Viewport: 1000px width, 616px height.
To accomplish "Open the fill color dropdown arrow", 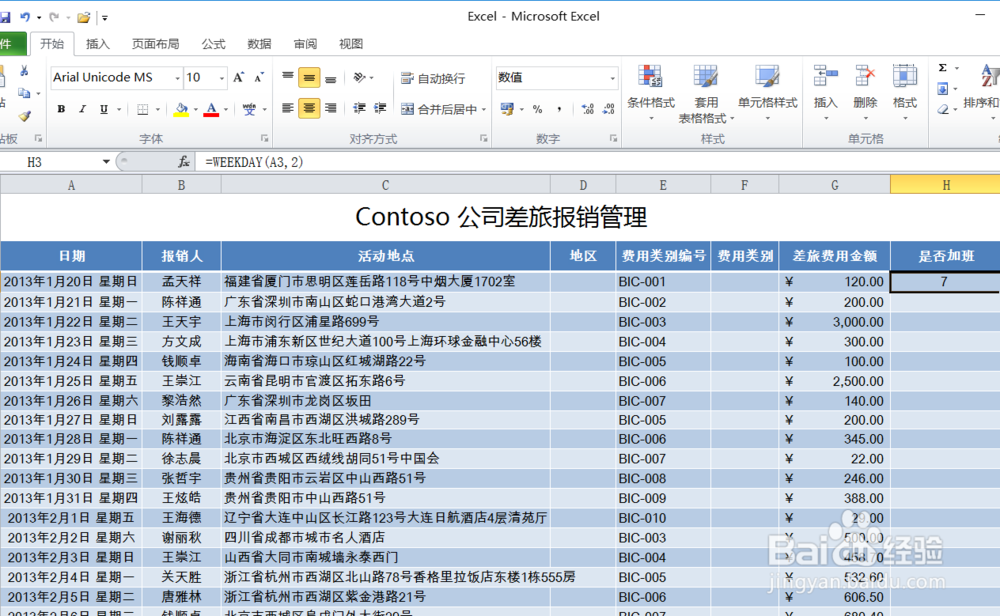I will 195,110.
